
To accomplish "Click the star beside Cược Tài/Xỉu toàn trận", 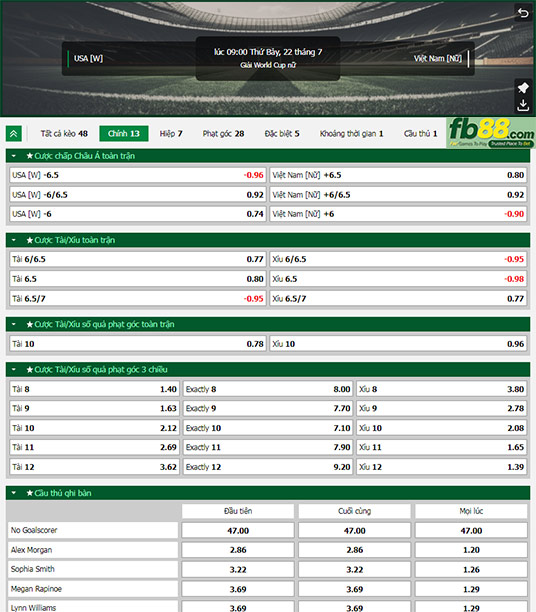I will 30,240.
